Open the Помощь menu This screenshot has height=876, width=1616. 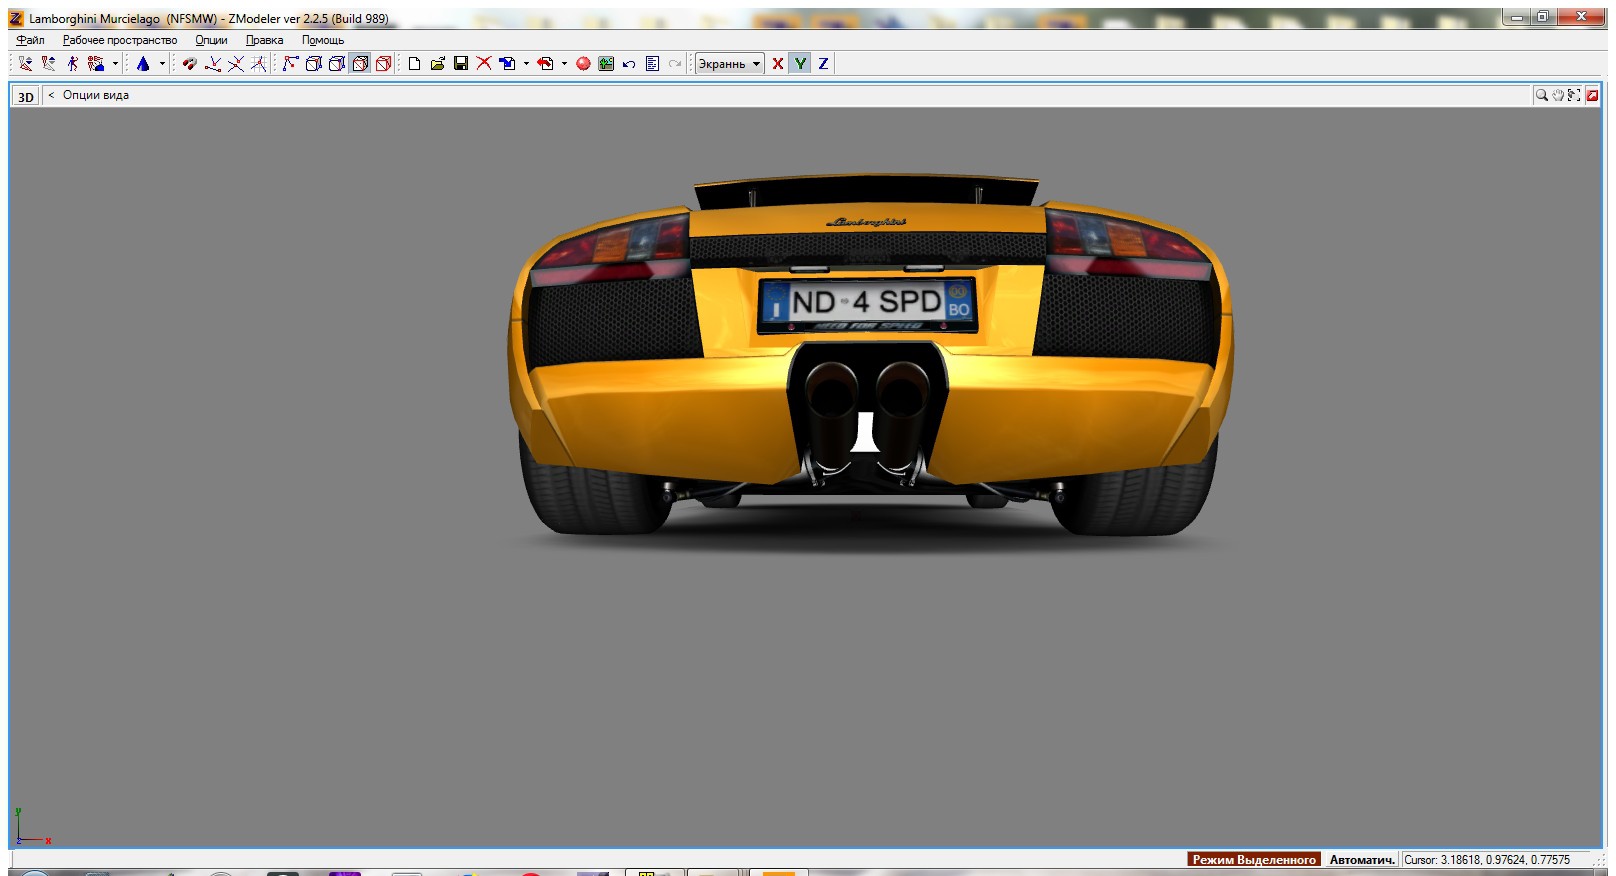click(323, 40)
